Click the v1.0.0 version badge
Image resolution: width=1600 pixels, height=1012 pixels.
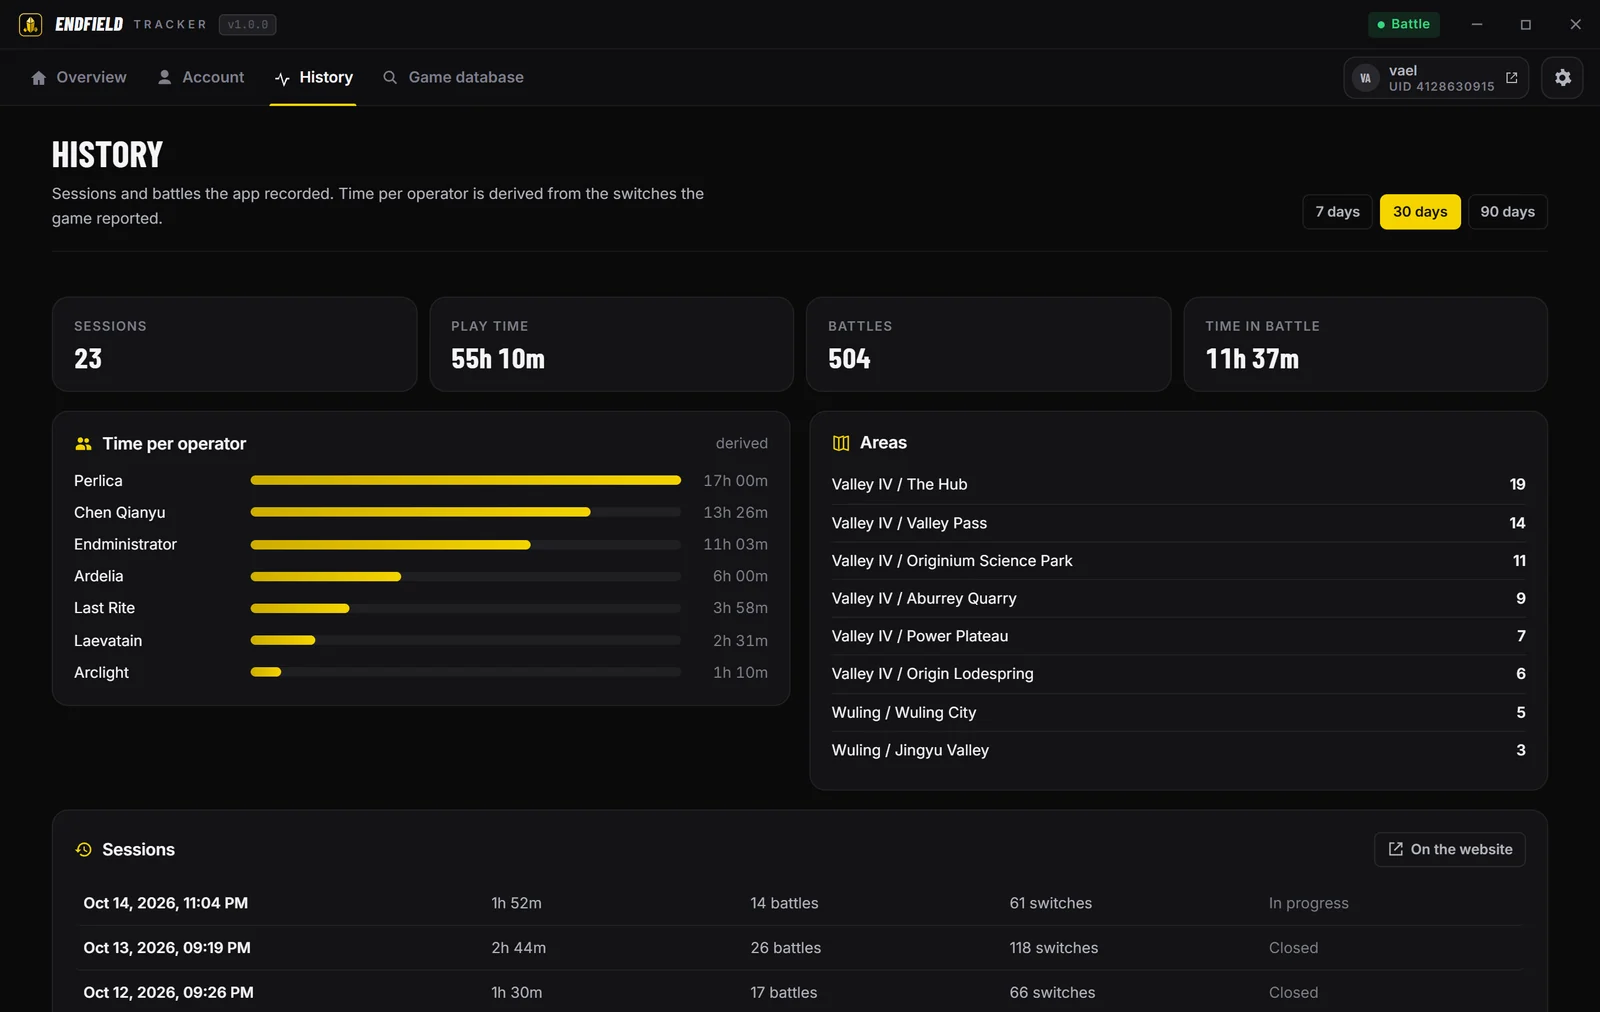248,24
